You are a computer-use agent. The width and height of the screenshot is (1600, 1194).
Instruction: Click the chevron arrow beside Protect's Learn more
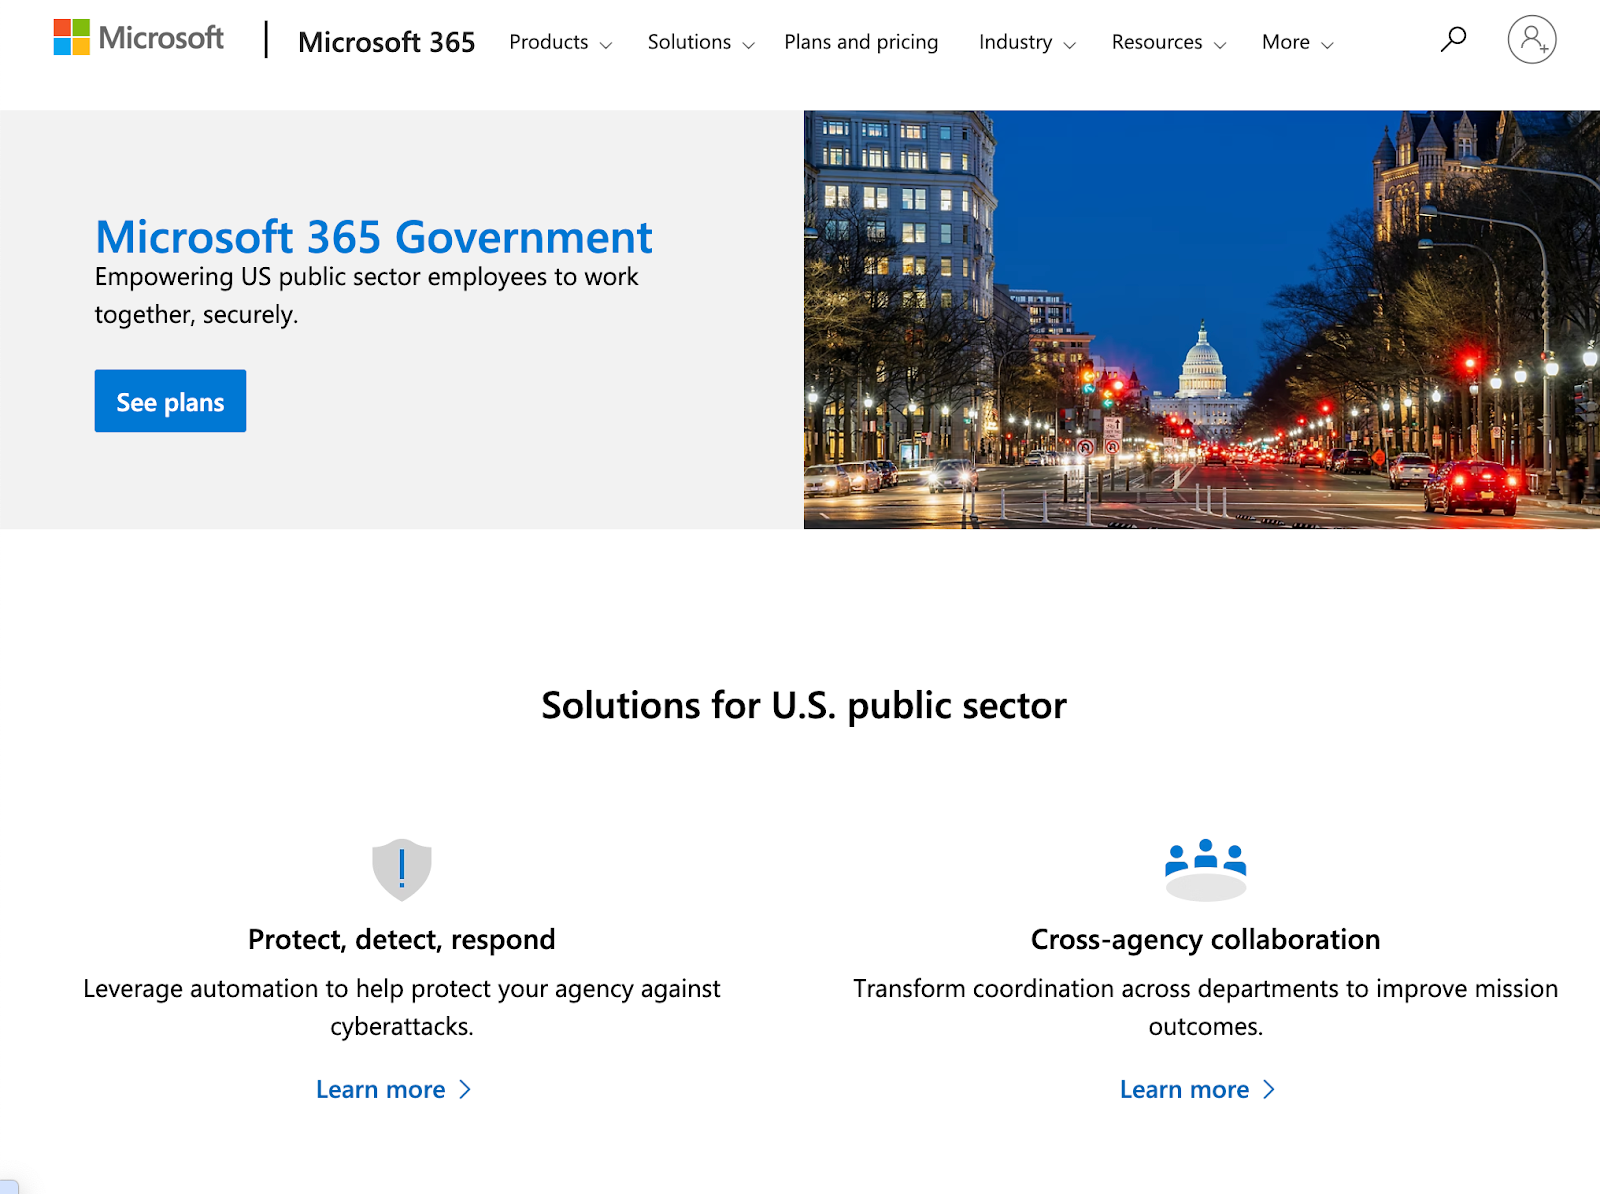(465, 1090)
